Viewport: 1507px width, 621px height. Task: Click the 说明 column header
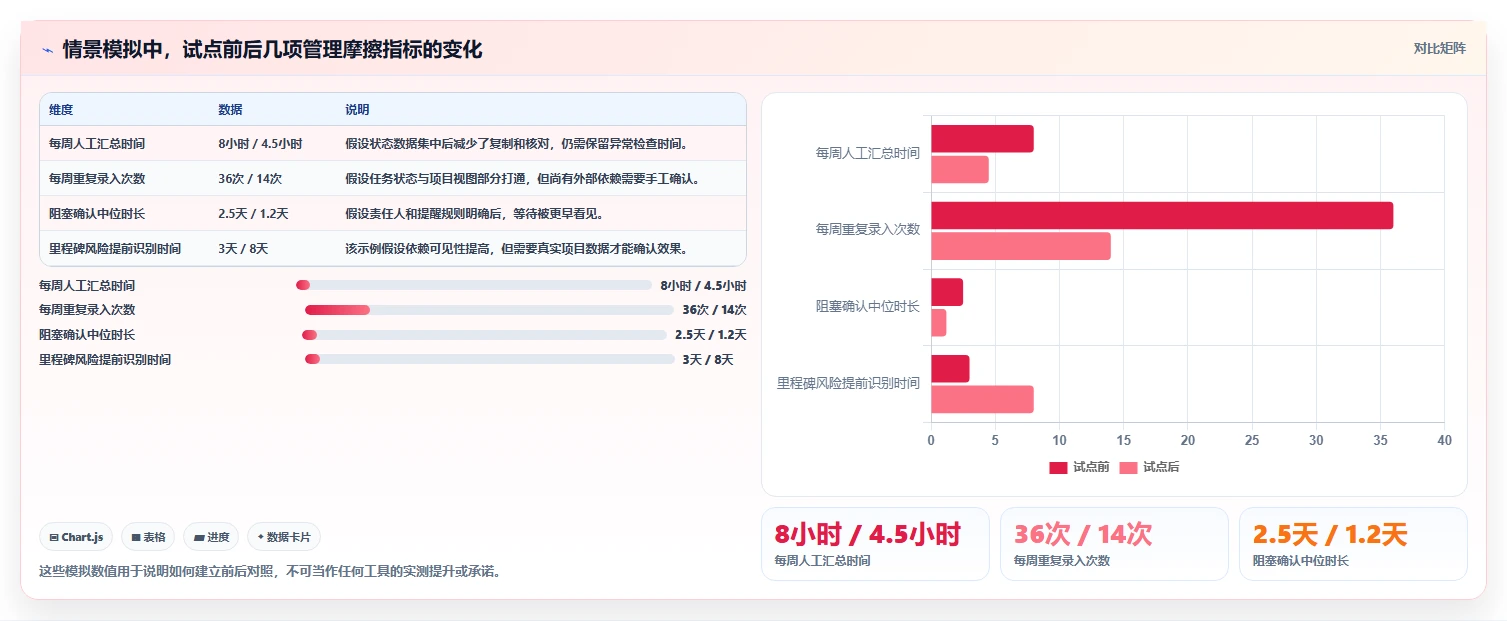[x=357, y=110]
